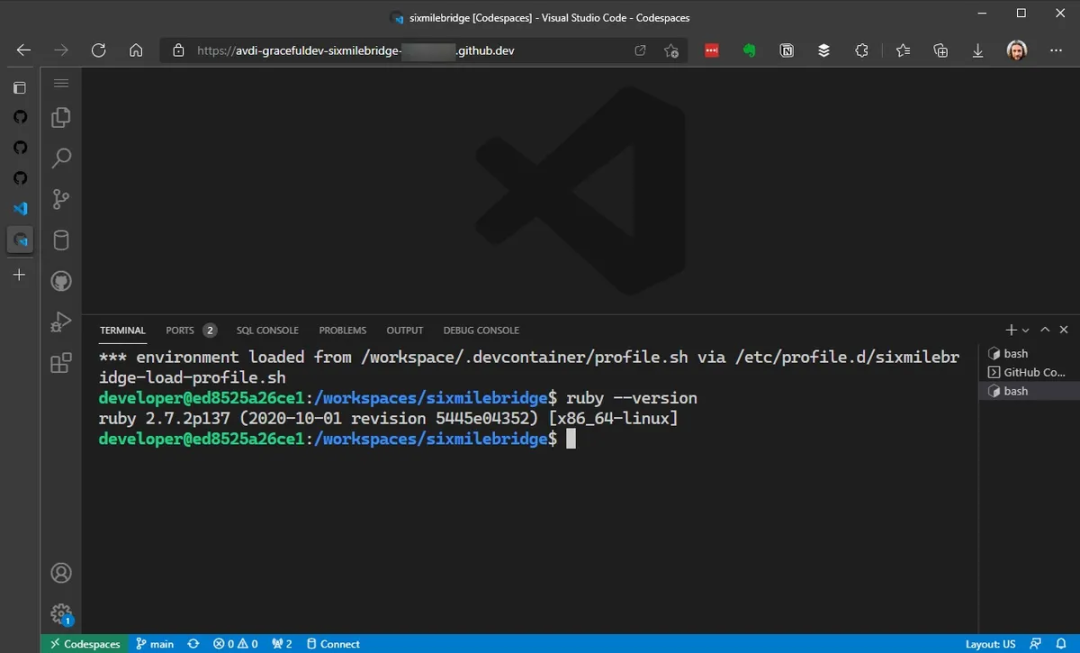Open the green Evernote extension
The width and height of the screenshot is (1080, 653).
749,50
